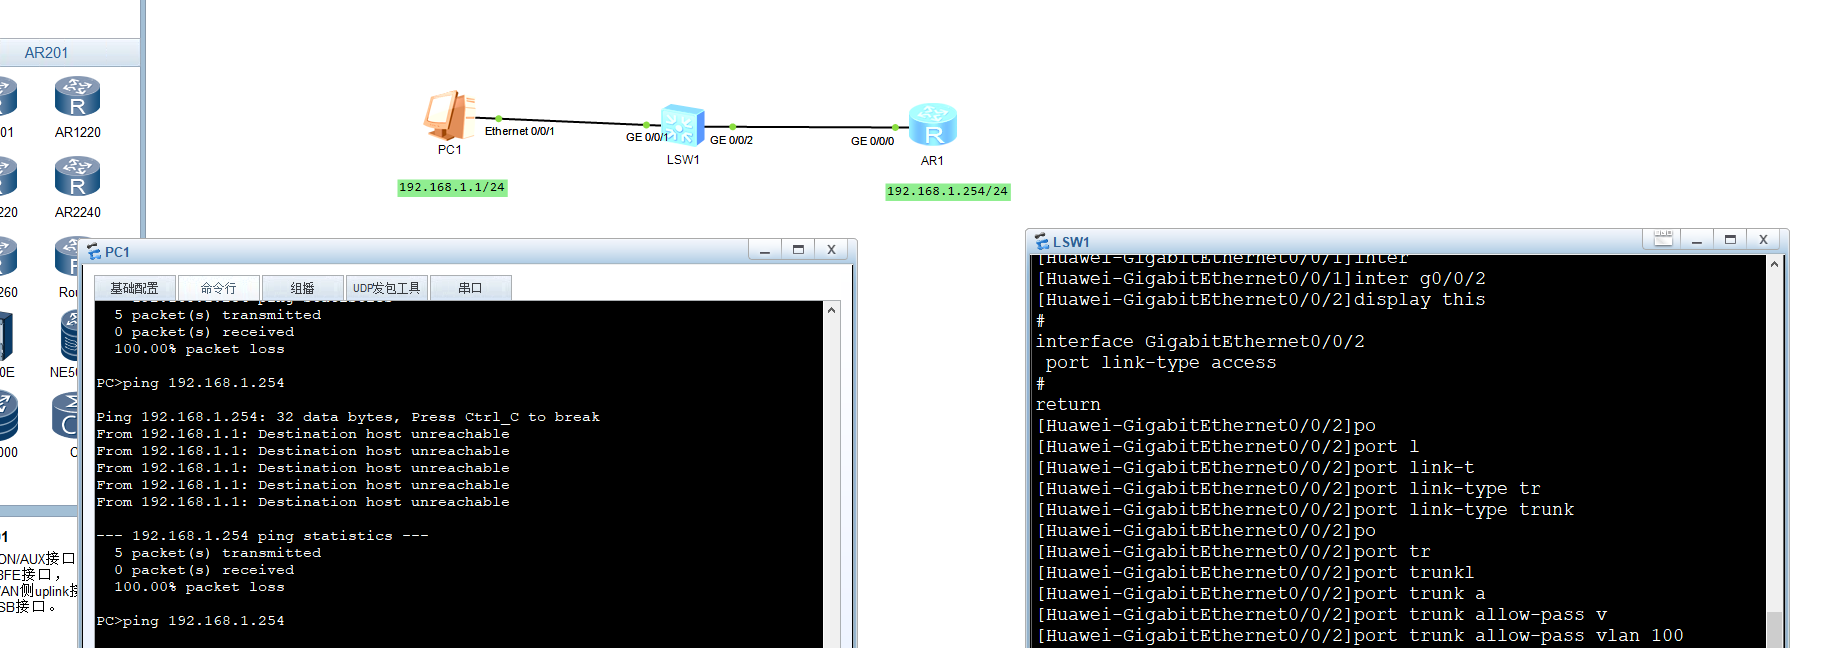Image resolution: width=1845 pixels, height=648 pixels.
Task: Focus the PC1 command prompt line
Action: coord(300,621)
